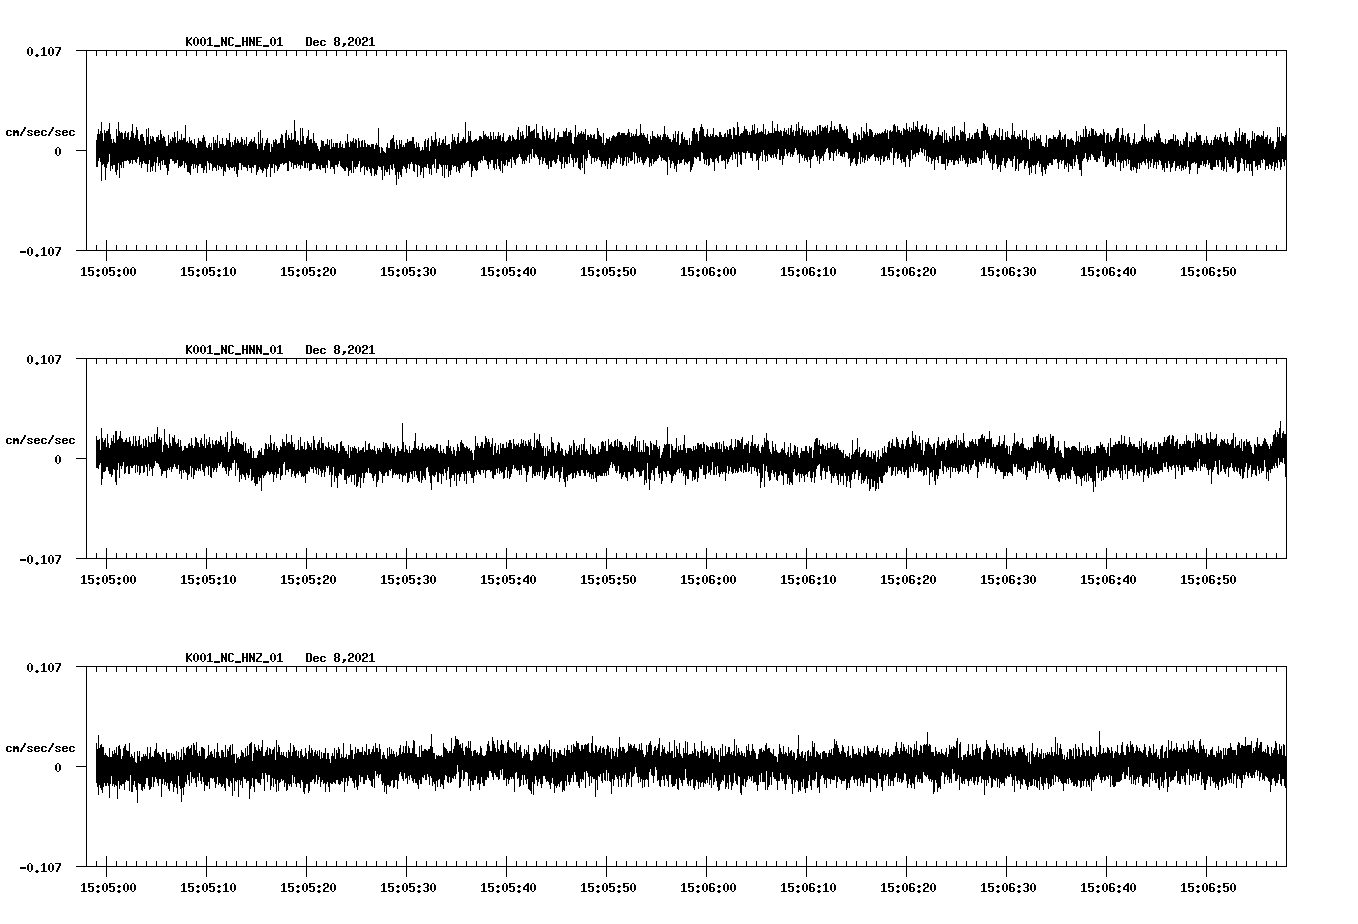1358x924 pixels.
Task: Click 15:05:30 time label on HNE plot
Action: coord(408,272)
